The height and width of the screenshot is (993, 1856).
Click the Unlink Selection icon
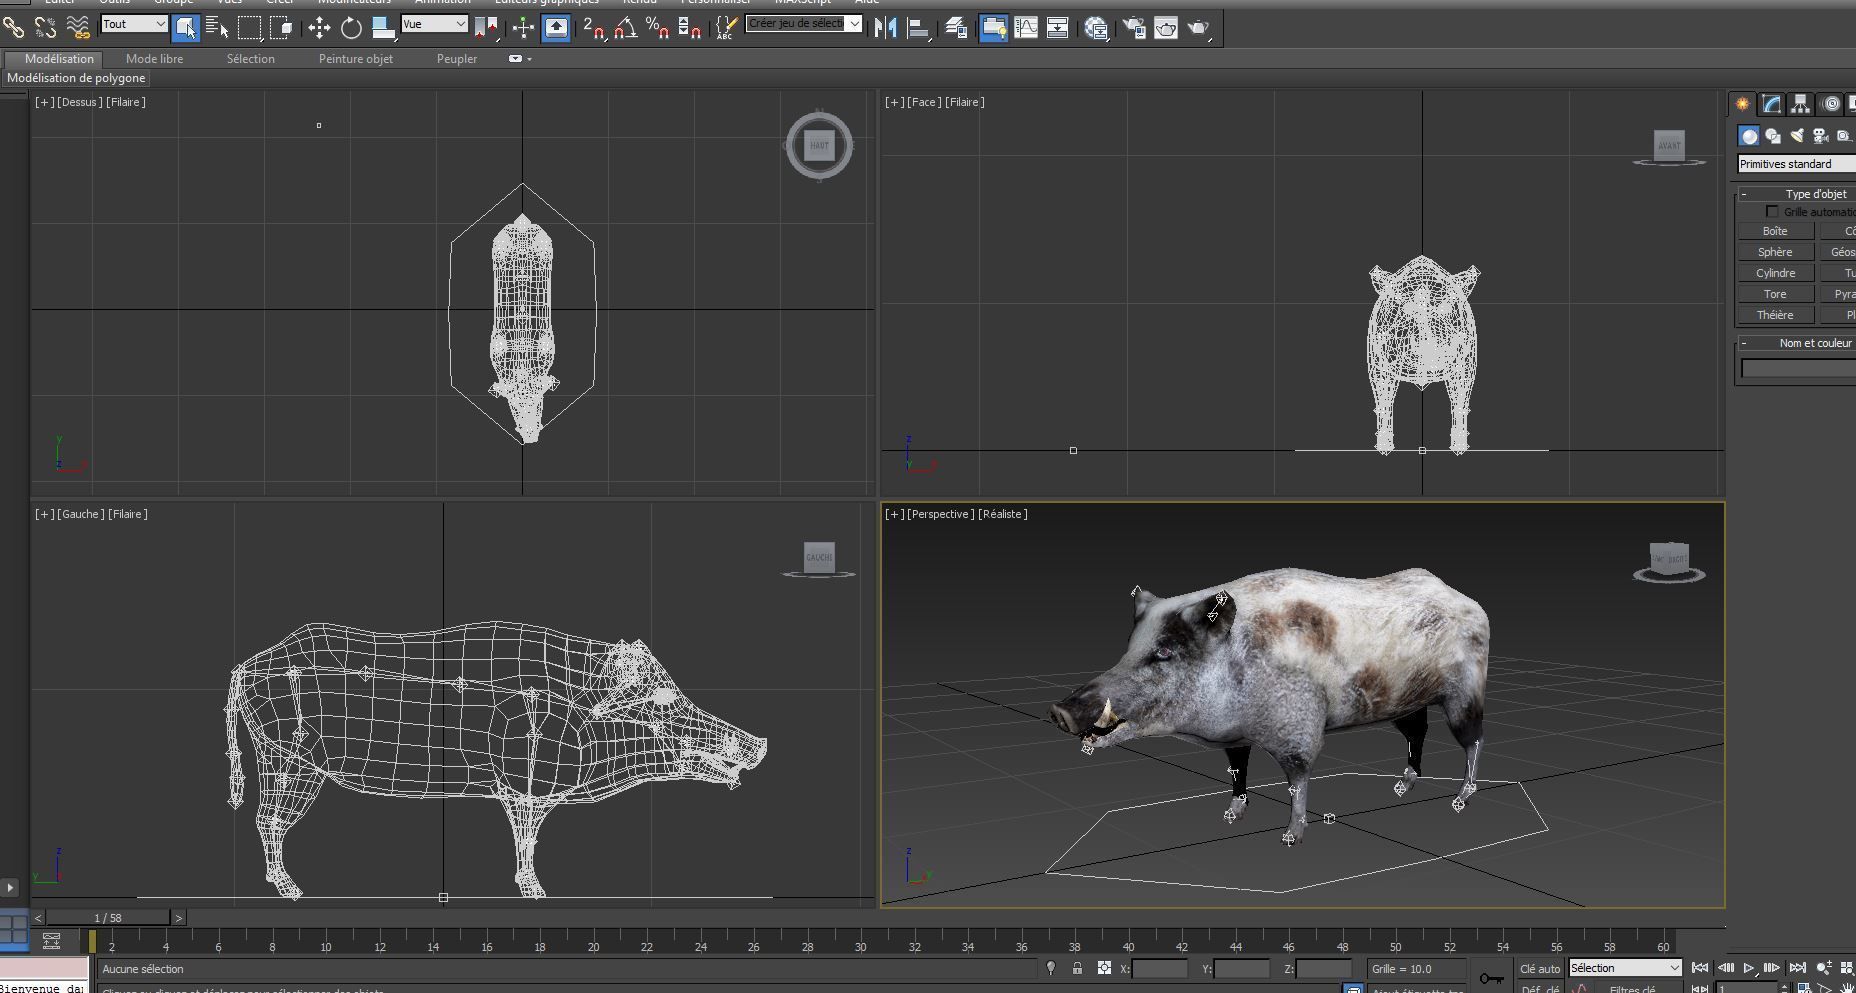(x=46, y=28)
